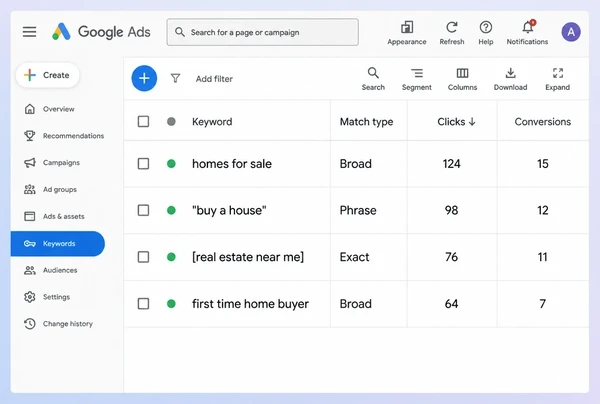600x404 pixels.
Task: Click the search magnifier in the search bar
Action: (x=179, y=32)
